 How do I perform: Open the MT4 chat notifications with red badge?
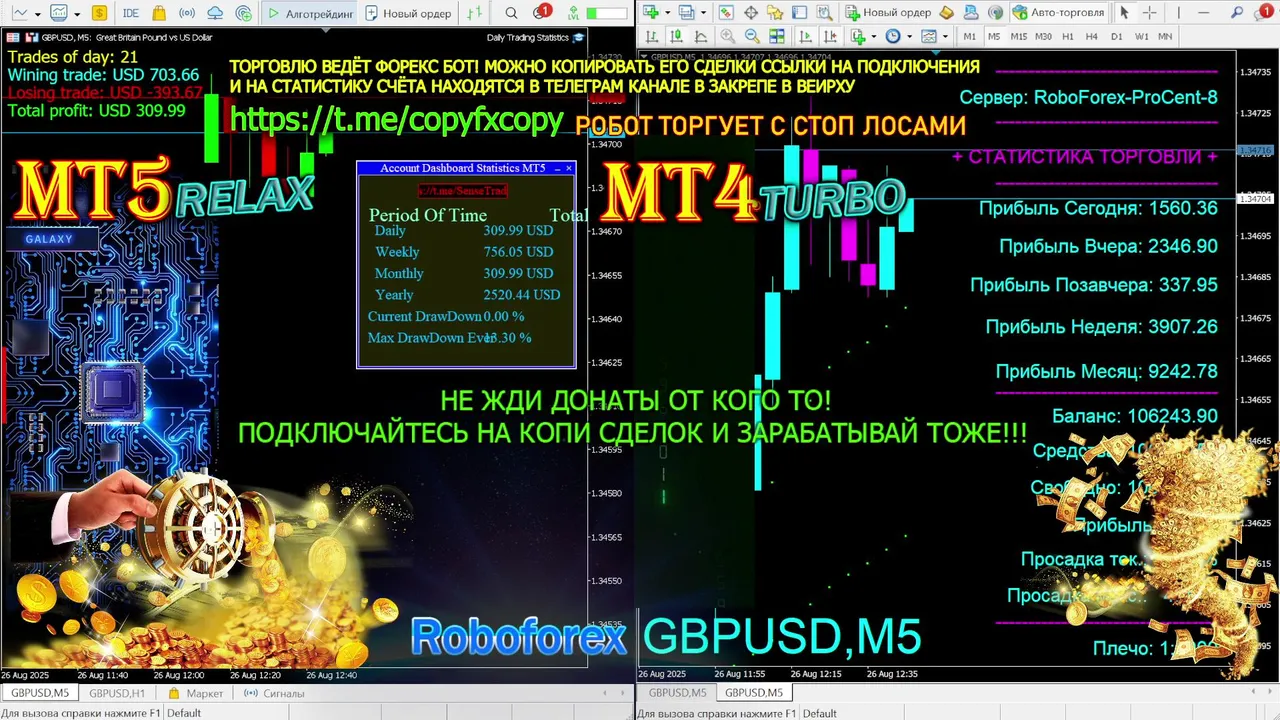1264,11
